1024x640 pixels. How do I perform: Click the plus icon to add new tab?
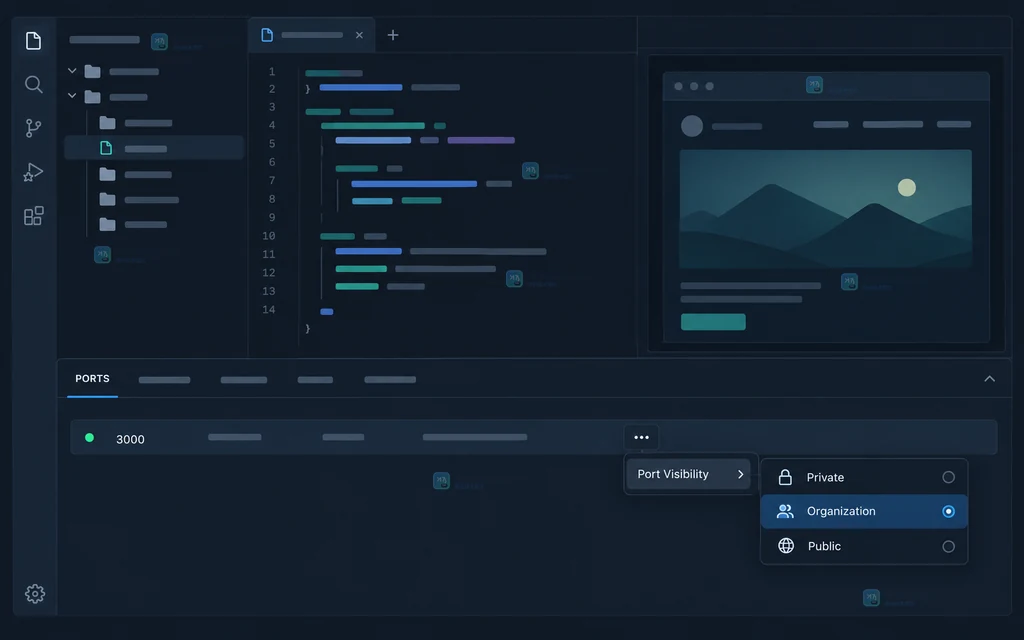(392, 35)
